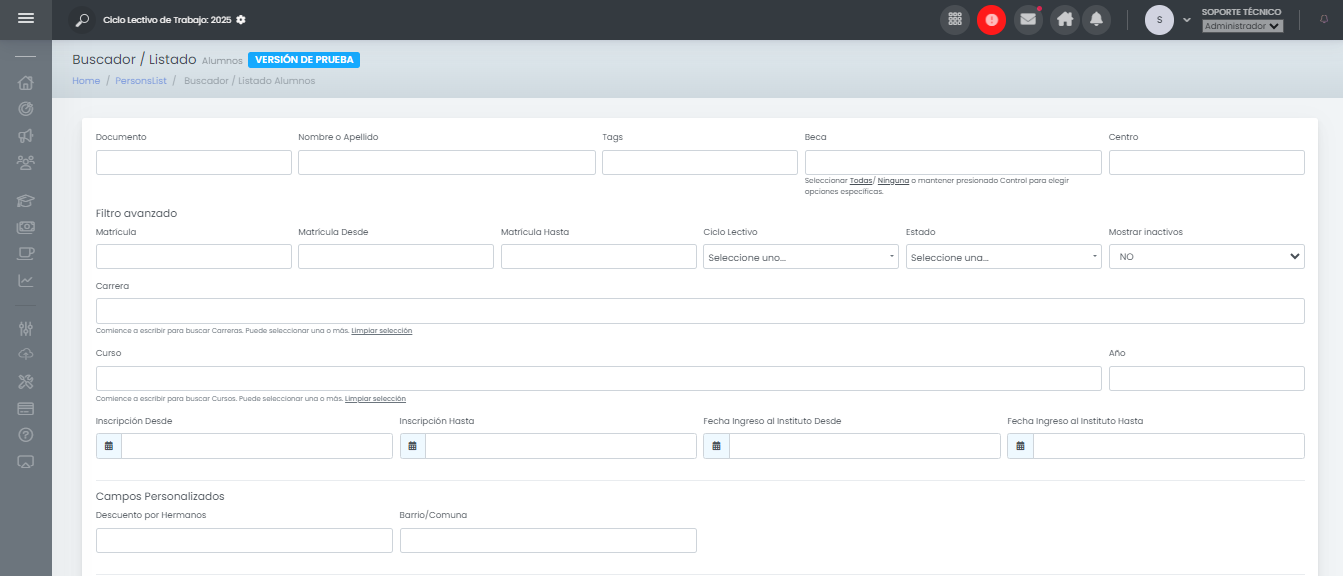Open calendar picker for Inscripción Hasta
This screenshot has height=576, width=1343.
click(413, 446)
